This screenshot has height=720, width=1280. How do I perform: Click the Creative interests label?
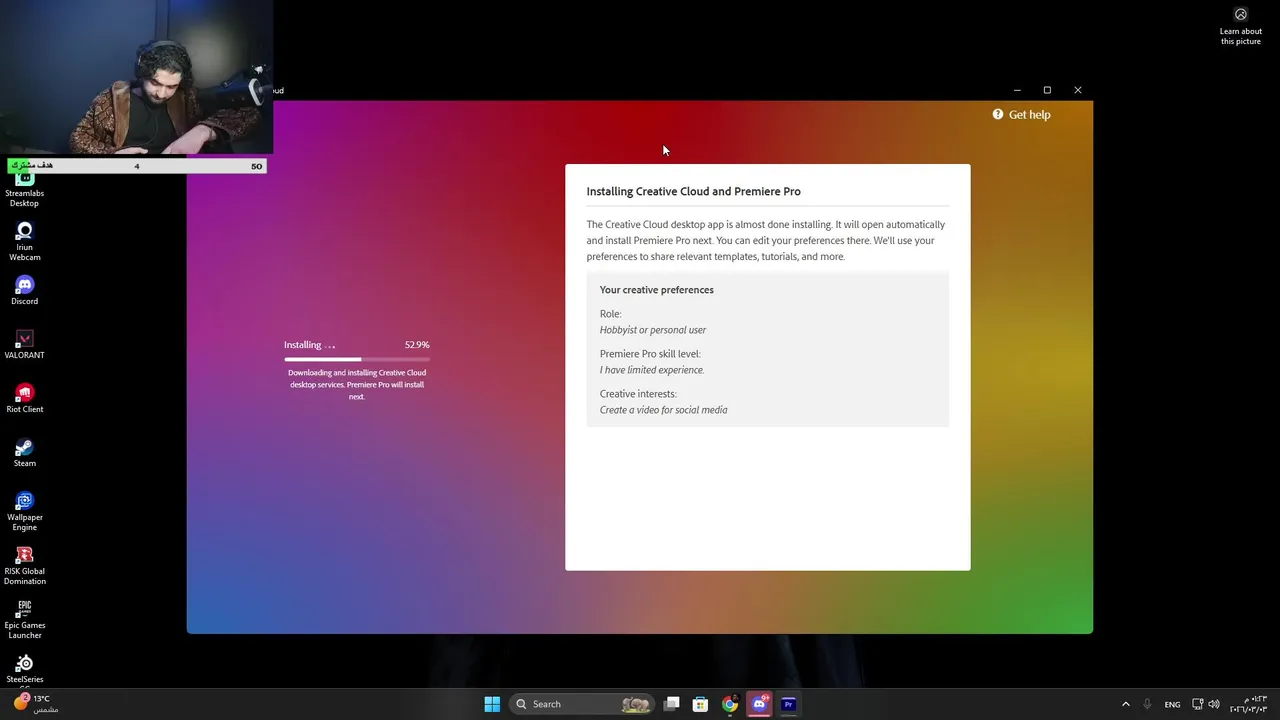click(638, 394)
